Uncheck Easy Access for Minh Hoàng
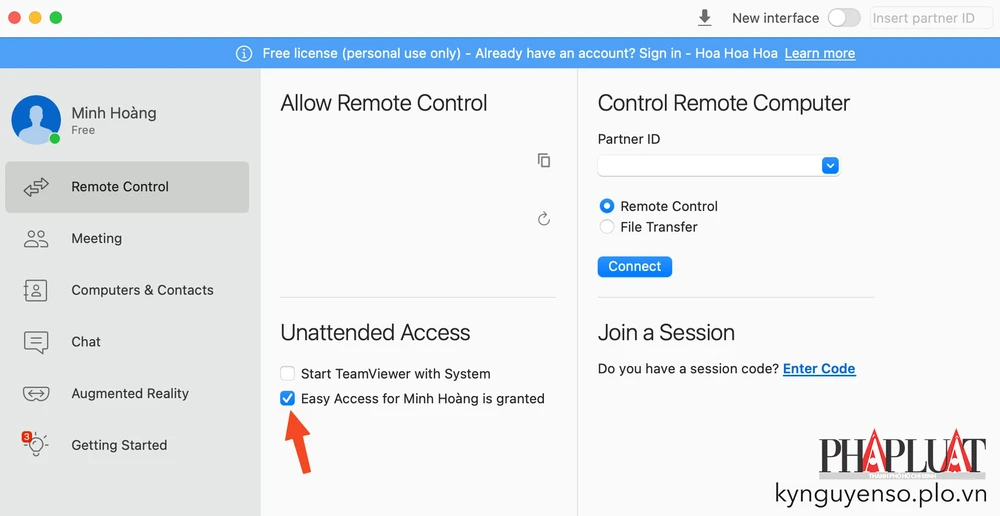Viewport: 1000px width, 516px height. coord(288,399)
